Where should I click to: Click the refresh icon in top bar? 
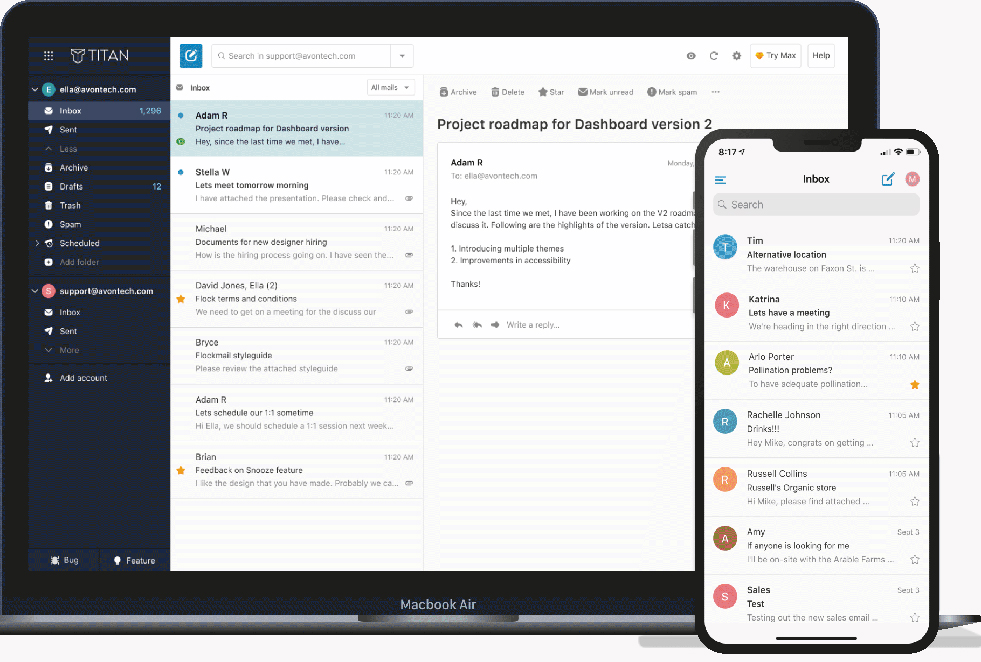pos(714,56)
